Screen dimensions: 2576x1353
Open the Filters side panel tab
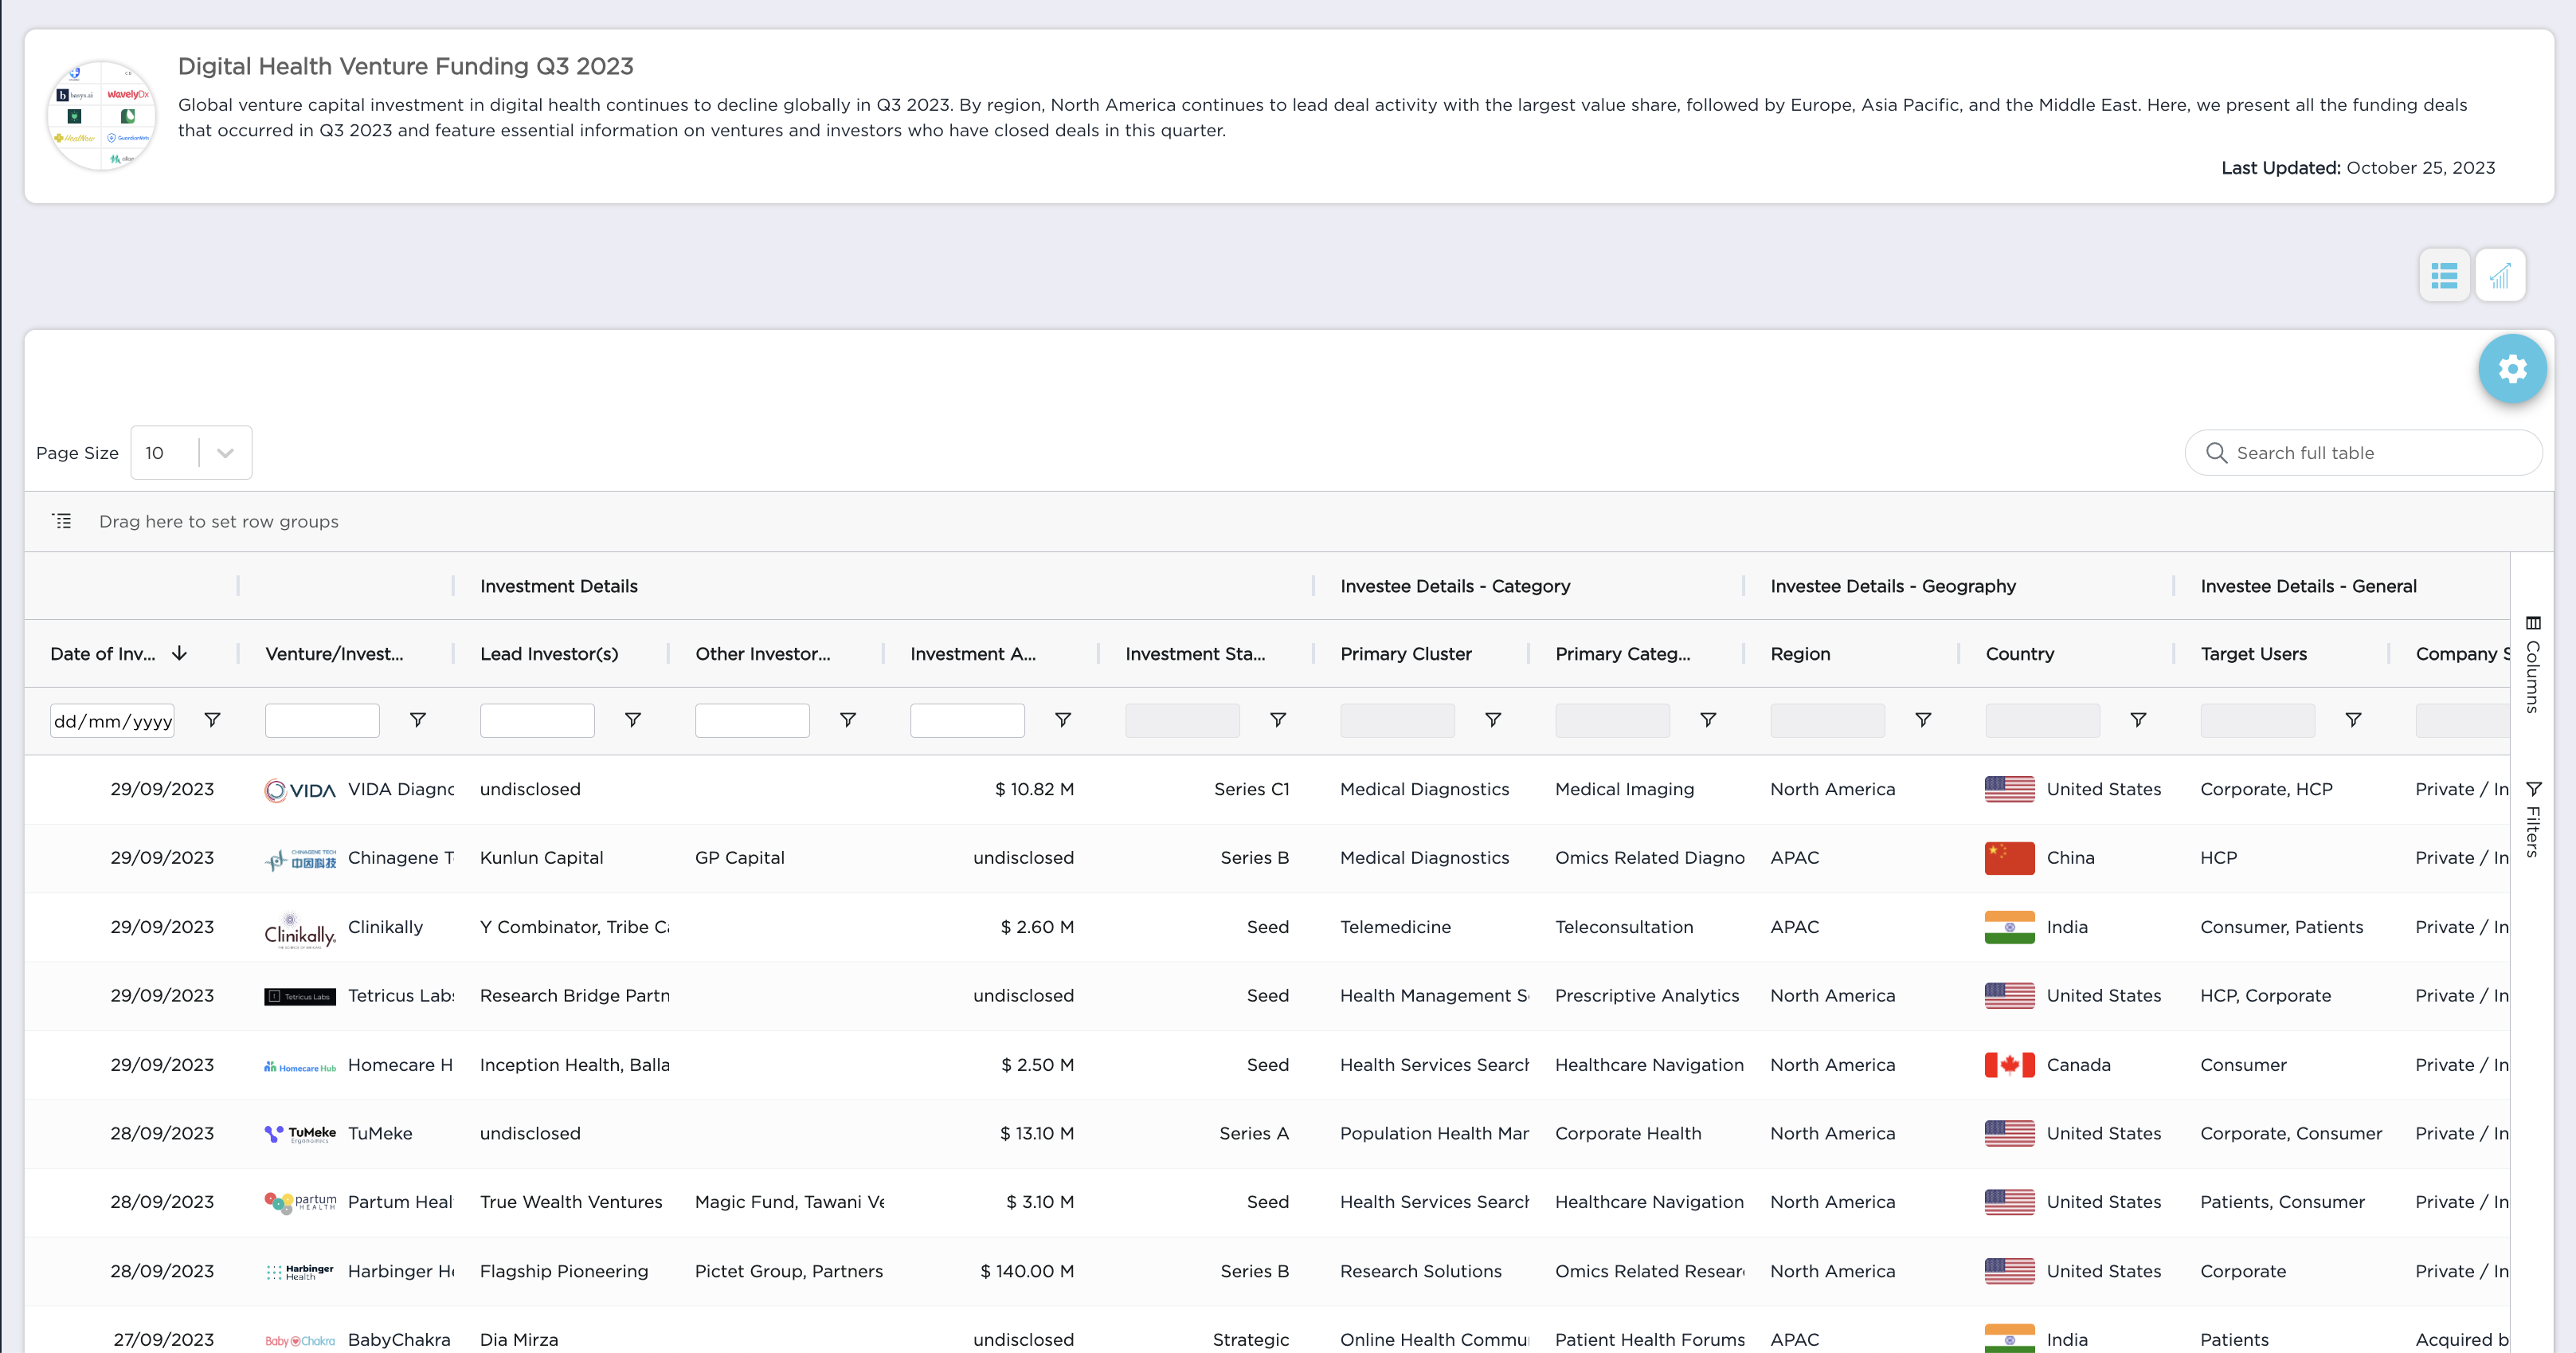pyautogui.click(x=2533, y=820)
